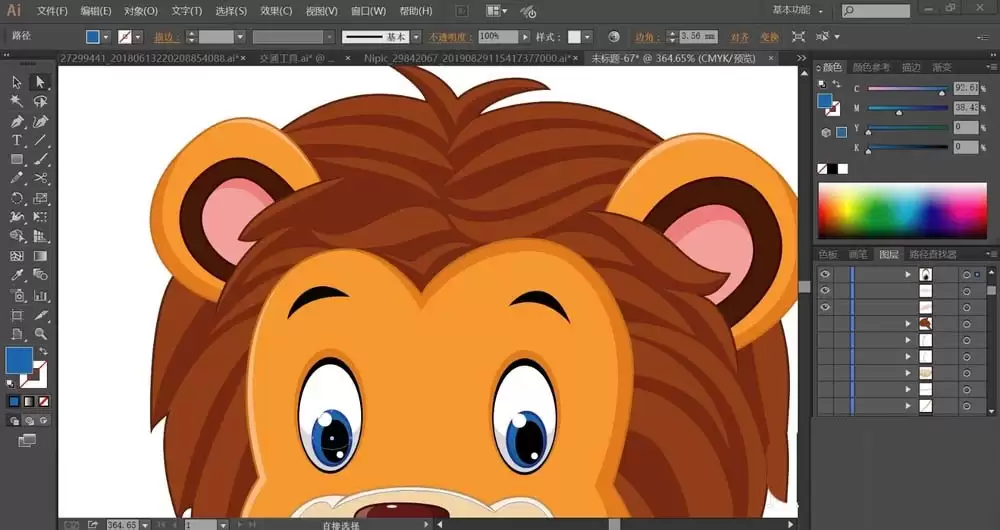Image resolution: width=1000 pixels, height=530 pixels.
Task: Select the Scissors tool
Action: pos(41,178)
